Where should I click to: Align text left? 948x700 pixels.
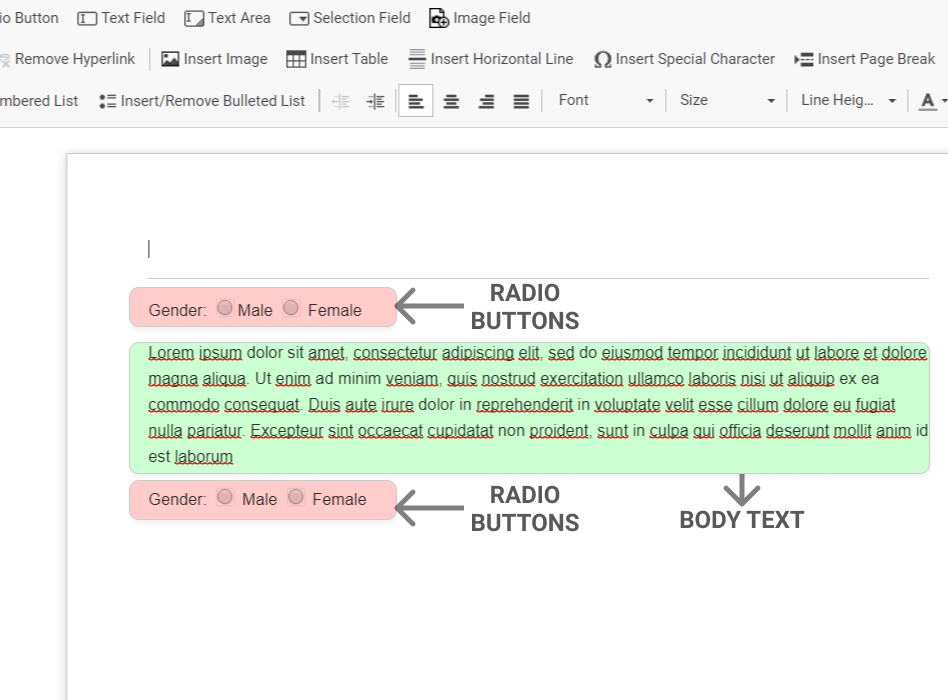pyautogui.click(x=416, y=101)
